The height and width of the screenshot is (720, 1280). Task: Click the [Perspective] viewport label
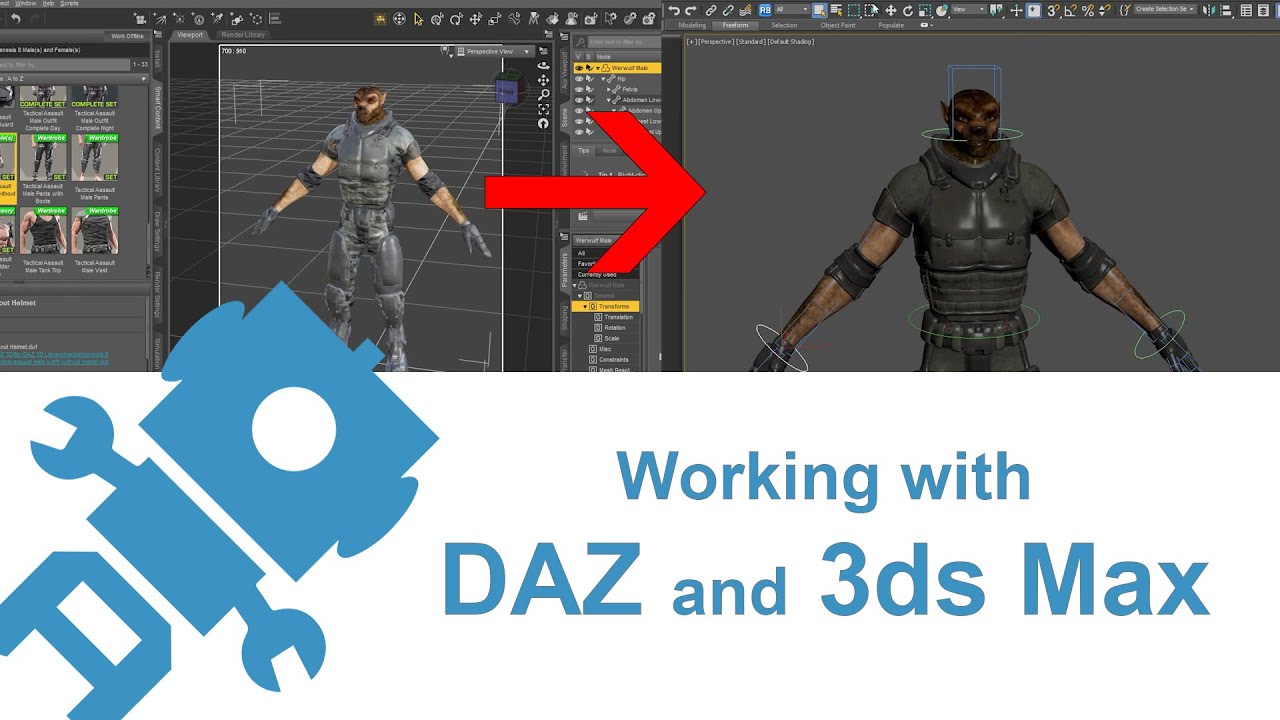[x=717, y=42]
